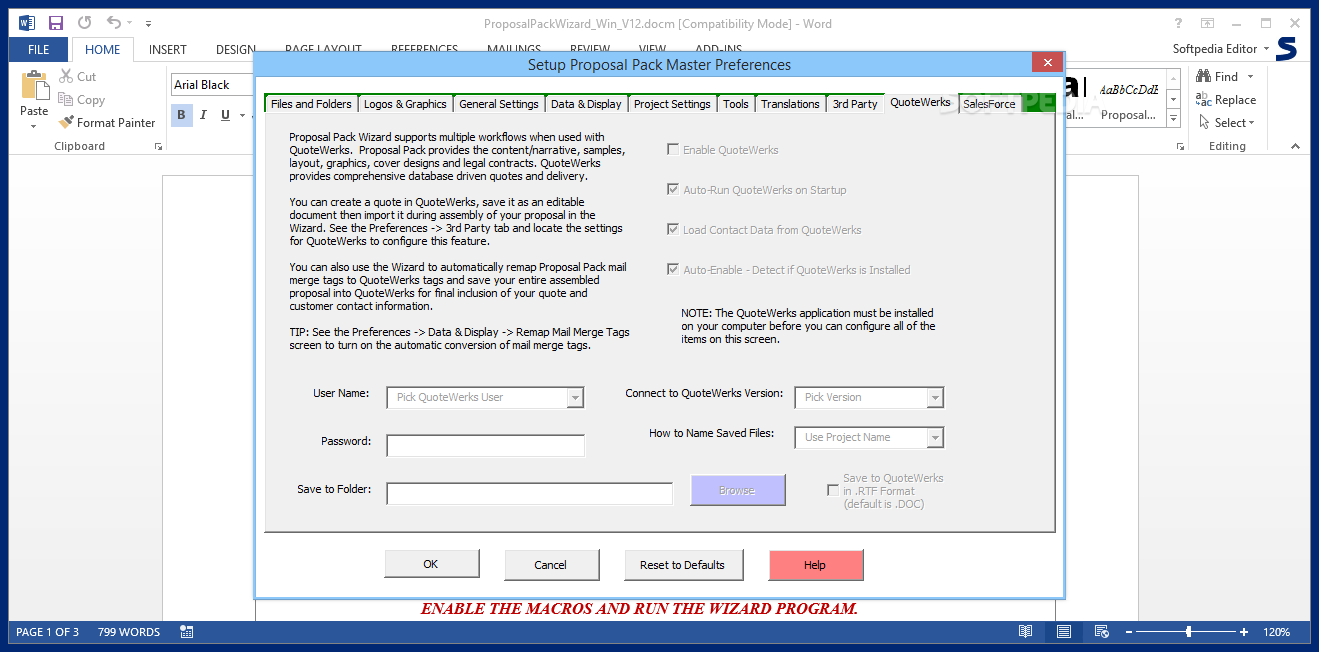Switch to Print Layout view icon

click(1064, 632)
